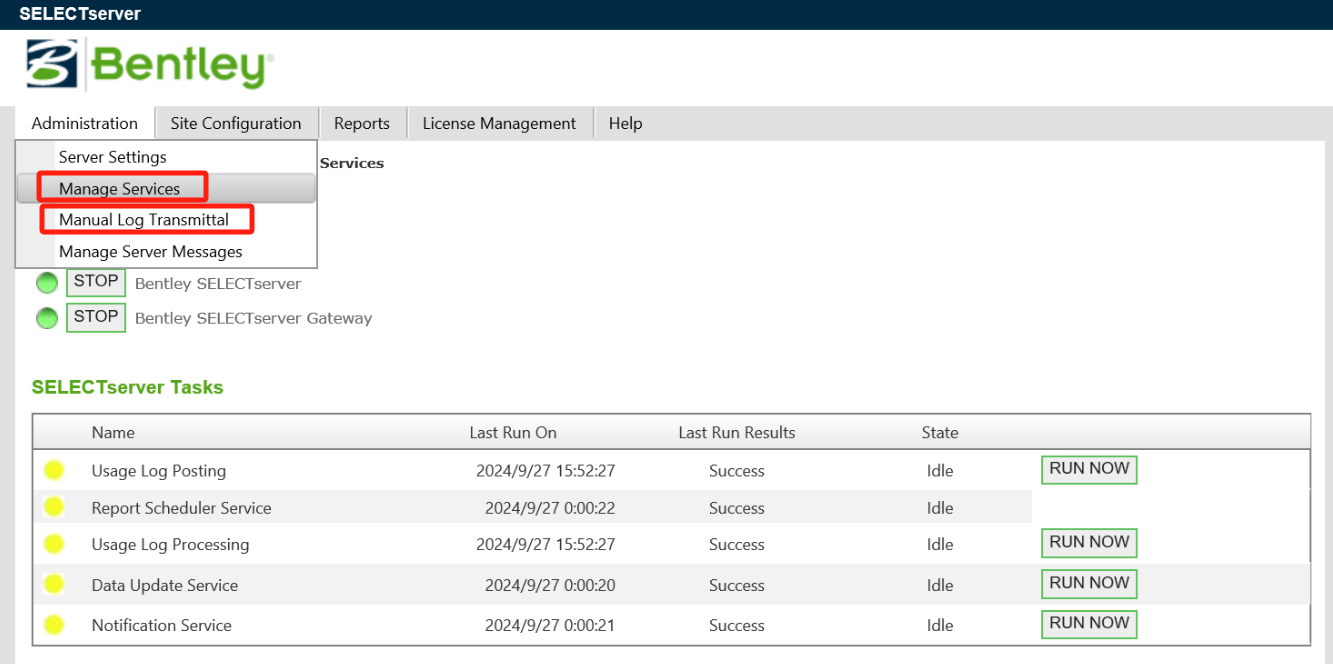This screenshot has height=664, width=1333.
Task: Select the Usage Log Processing task name
Action: pyautogui.click(x=171, y=545)
